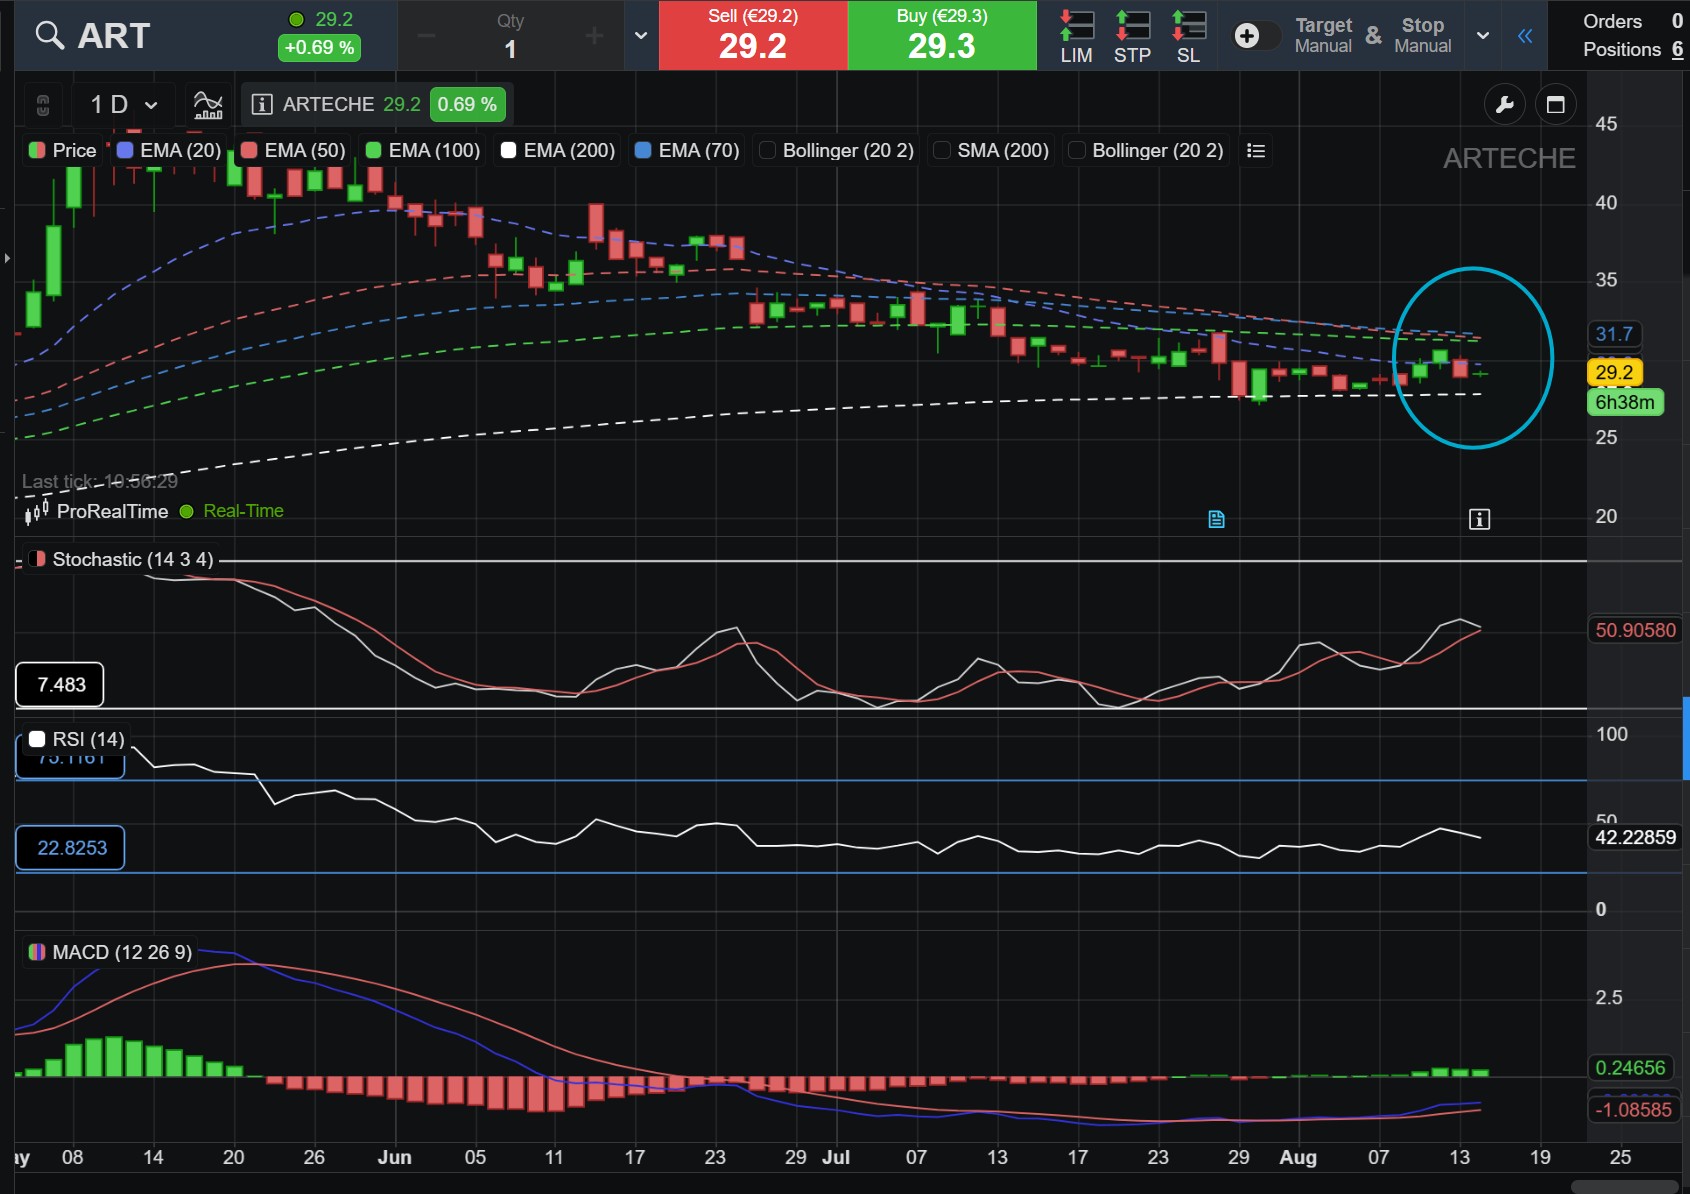Open the chart indicators icon

[208, 104]
